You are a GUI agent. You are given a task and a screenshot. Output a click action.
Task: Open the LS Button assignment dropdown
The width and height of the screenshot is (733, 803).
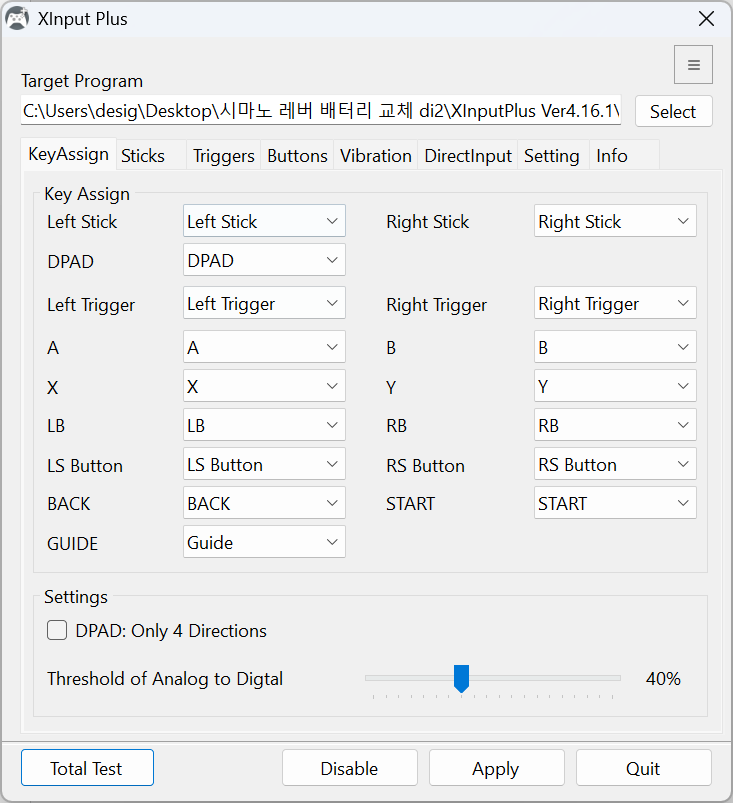264,463
